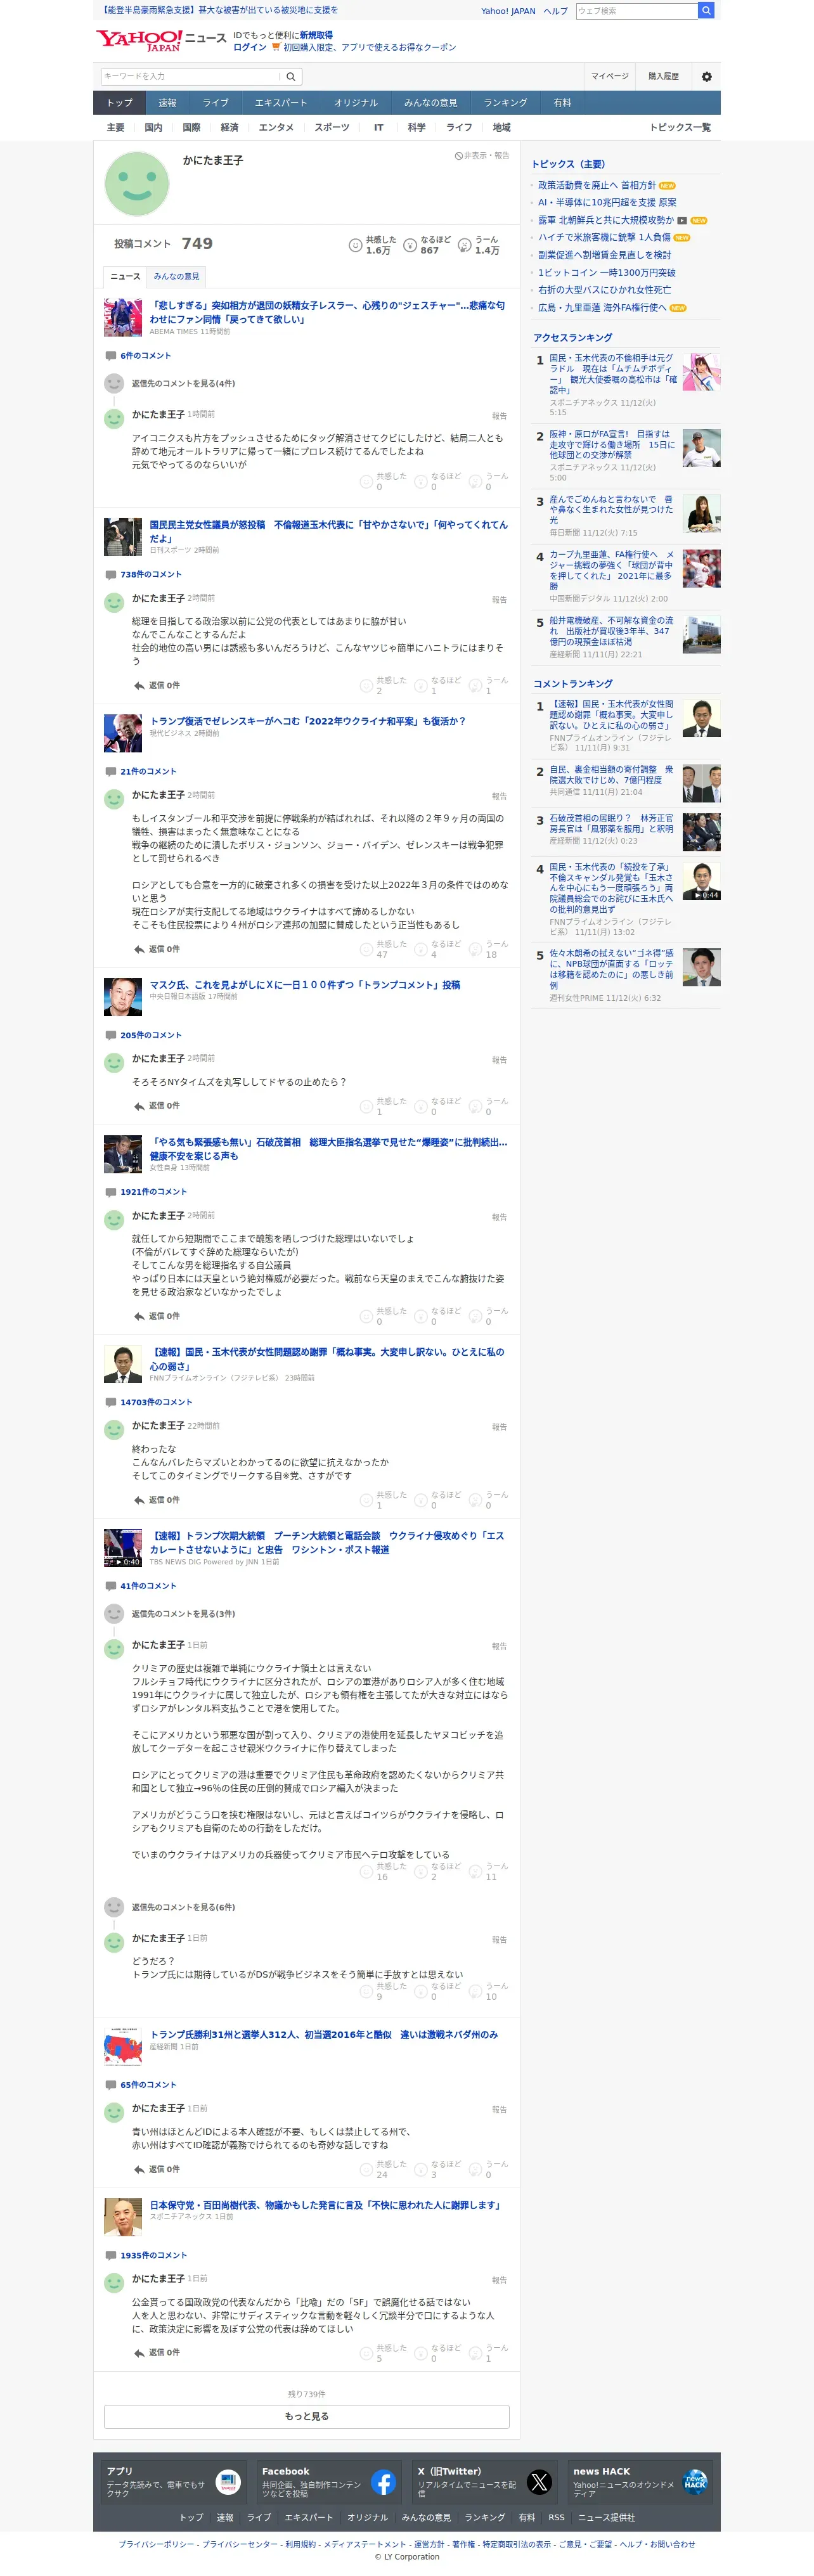Click なるほど reaction with count 3

coord(438,2169)
